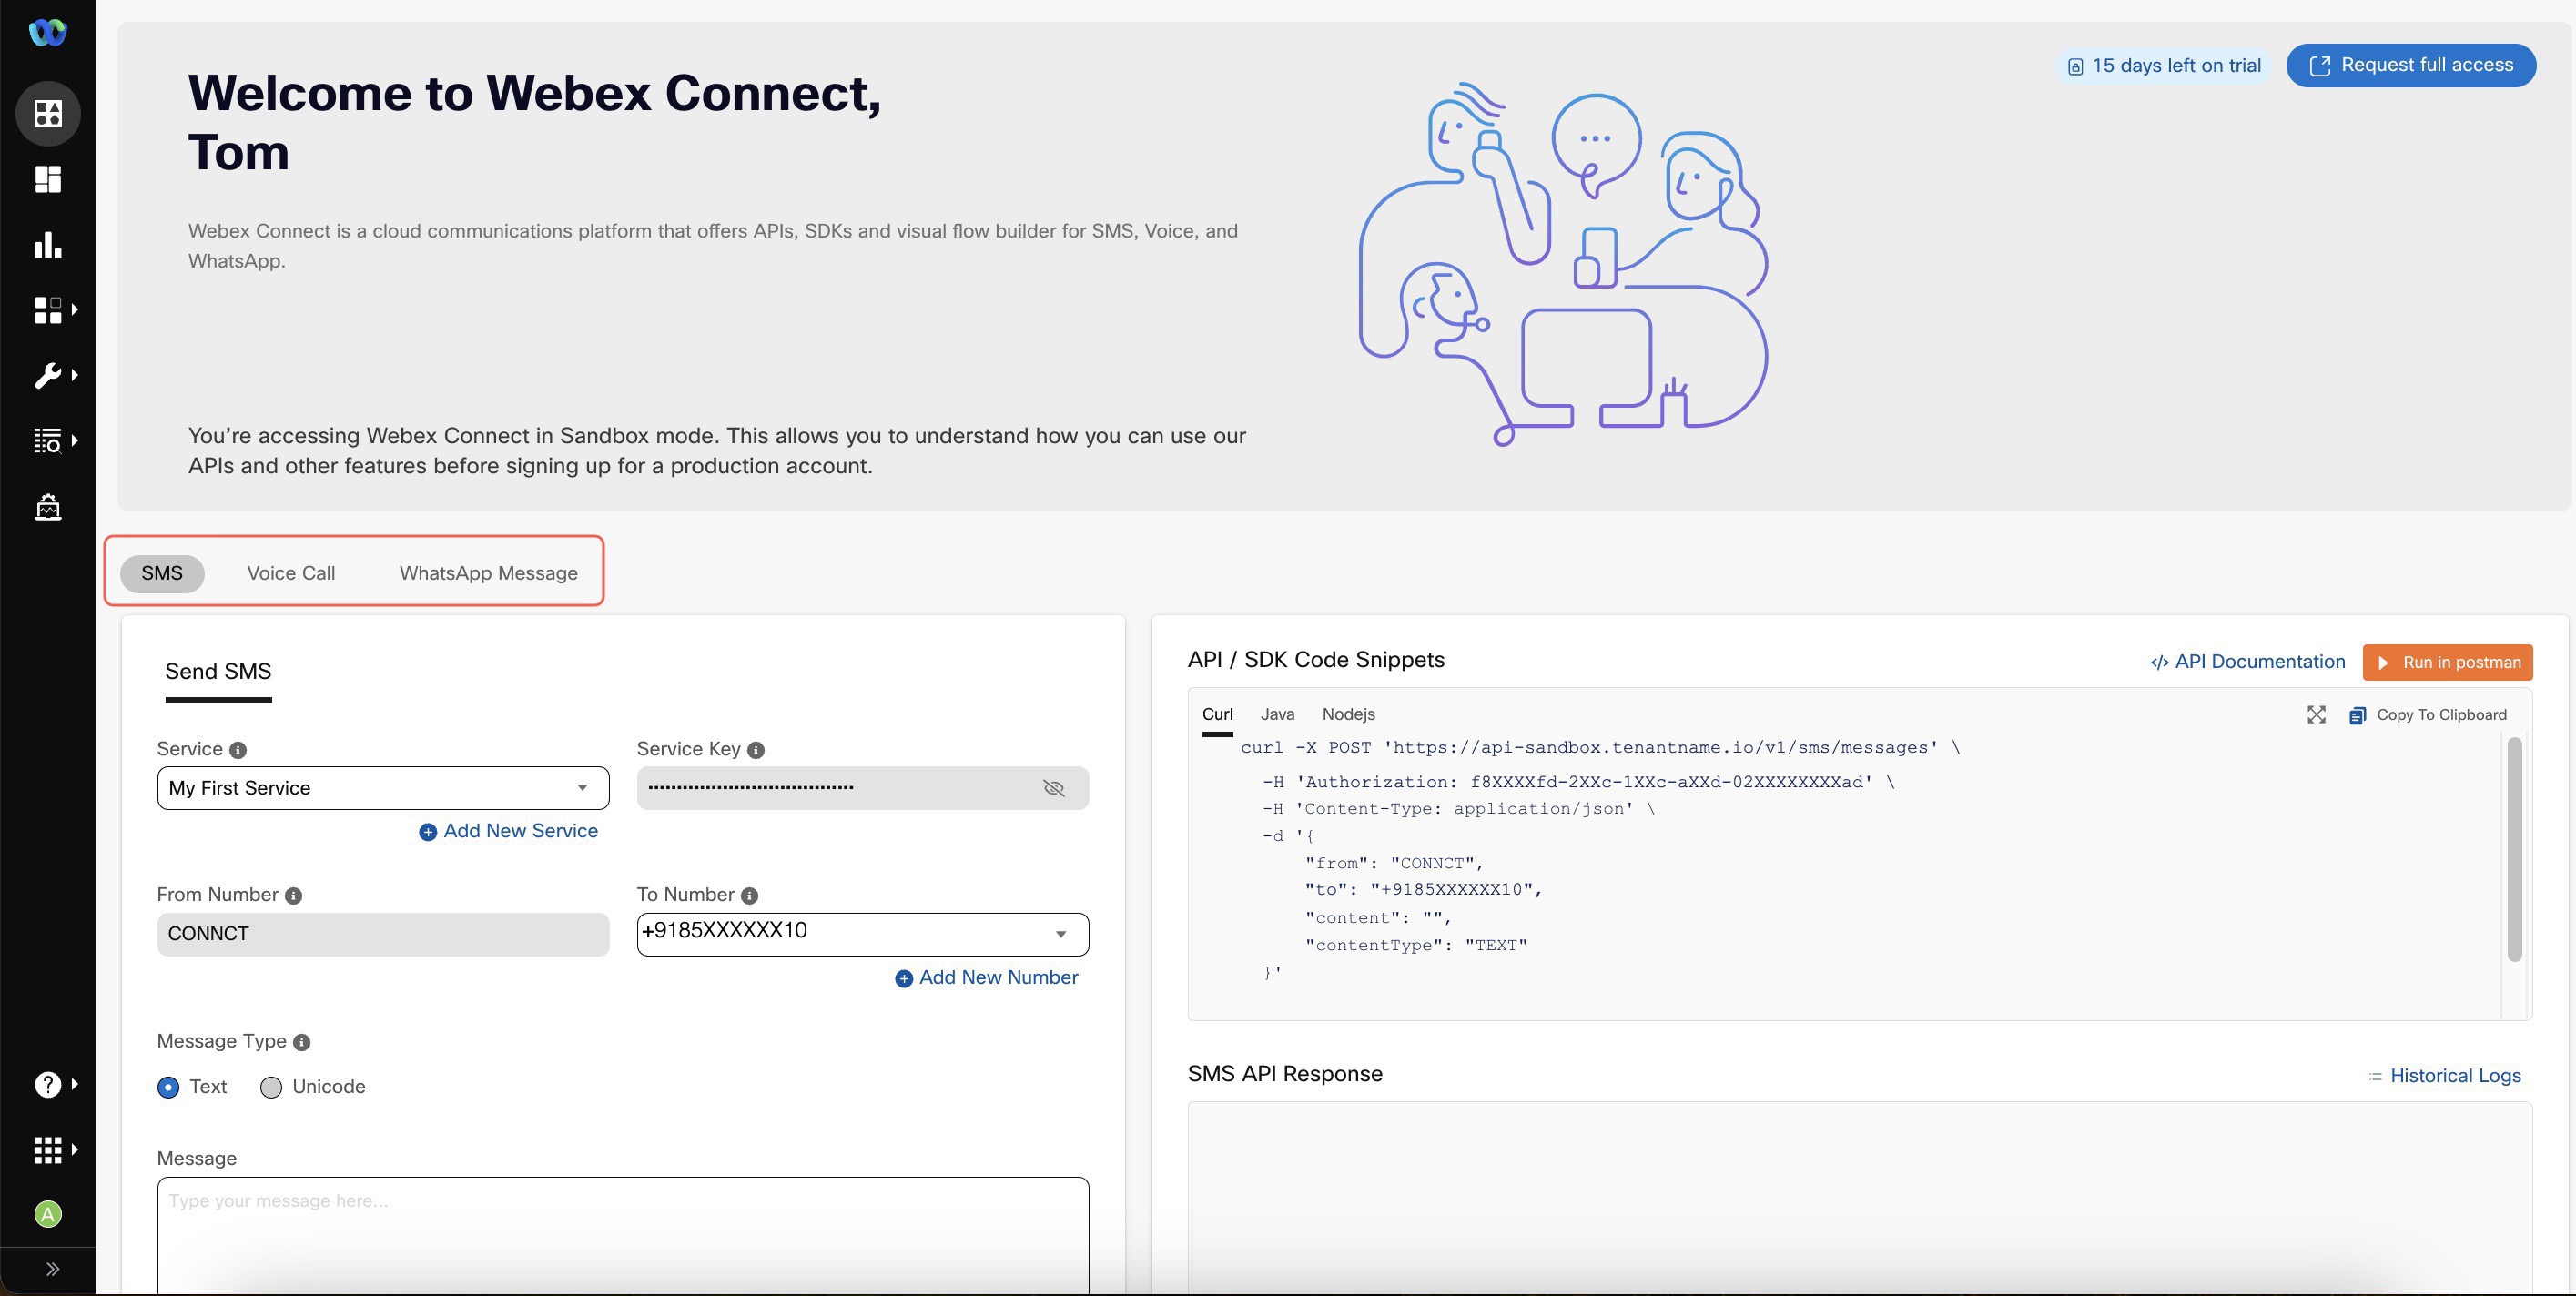Switch to the SMS tab
The image size is (2576, 1296).
(162, 573)
